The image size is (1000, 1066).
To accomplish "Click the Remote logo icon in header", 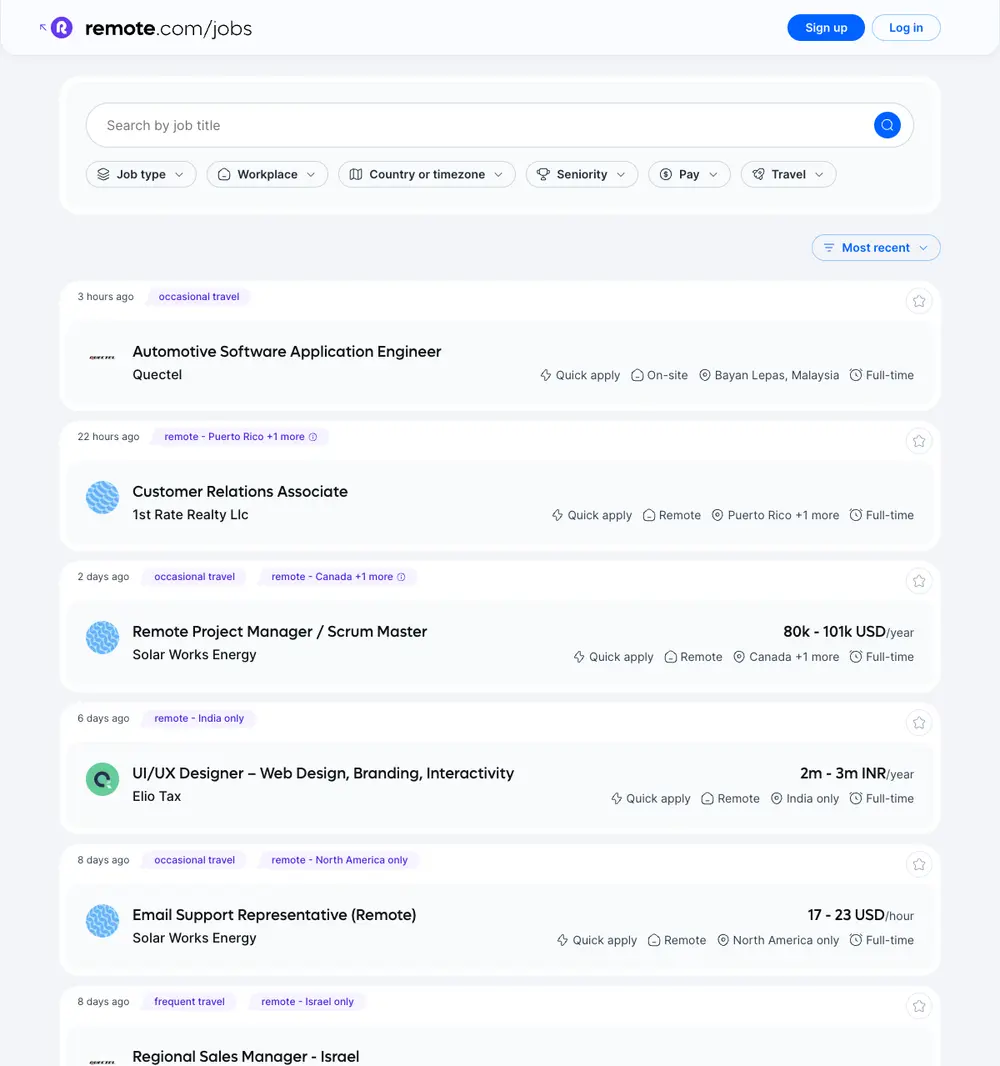I will click(x=61, y=28).
